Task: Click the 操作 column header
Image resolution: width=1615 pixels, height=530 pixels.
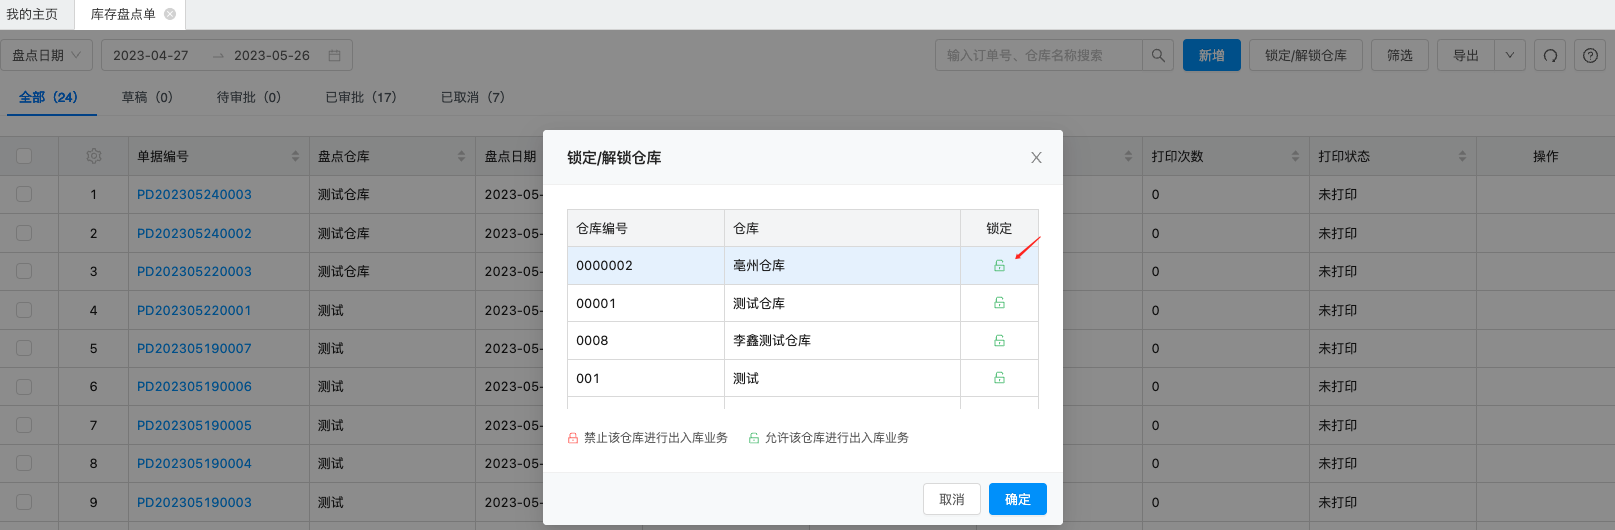Action: tap(1545, 156)
